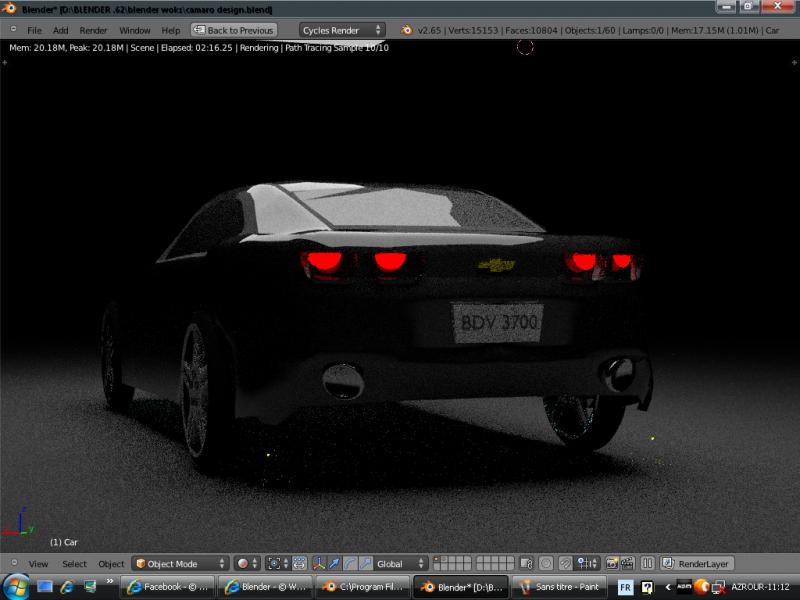
Task: Click the OpenGL render animation clapper icon
Action: tap(627, 563)
